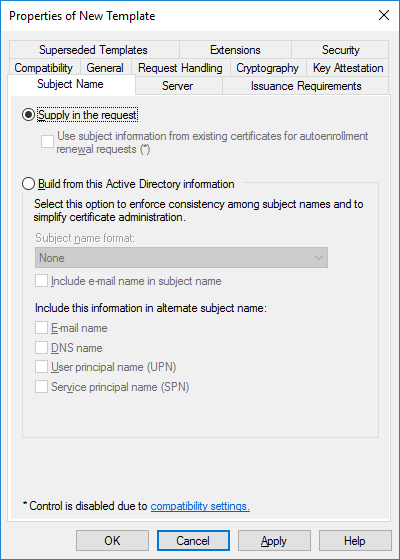Follow the compatibility settings link
Screen dimensions: 400x560
(200, 506)
